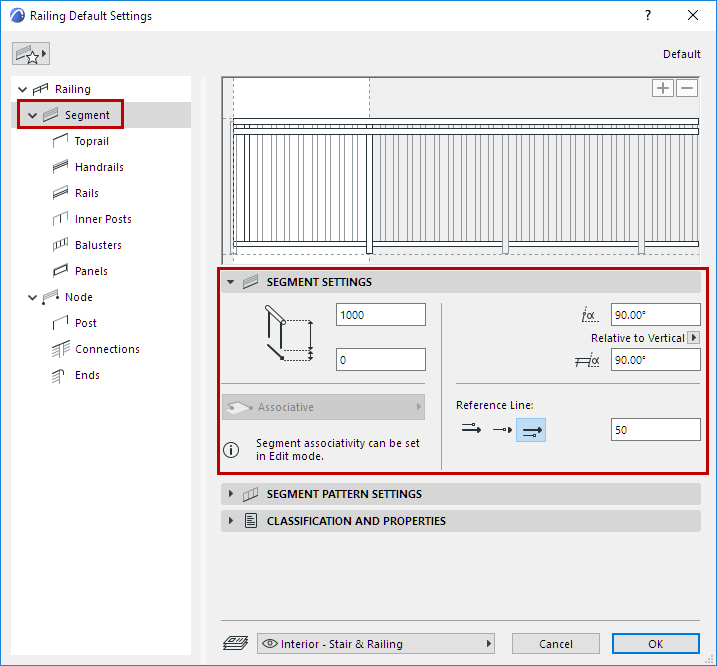Open the Favorites star button
Screen dimensions: 717x666
coord(31,54)
